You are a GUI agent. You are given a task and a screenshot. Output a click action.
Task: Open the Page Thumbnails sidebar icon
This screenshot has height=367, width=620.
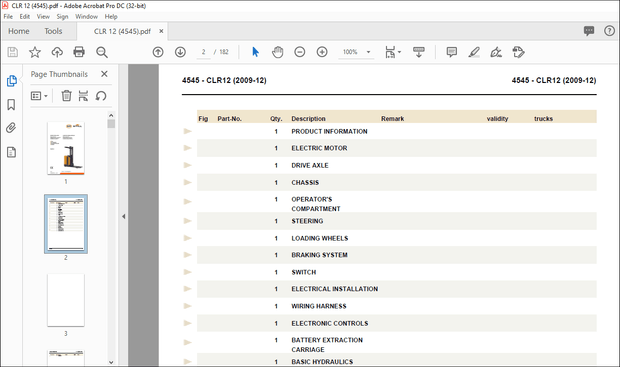tap(11, 81)
